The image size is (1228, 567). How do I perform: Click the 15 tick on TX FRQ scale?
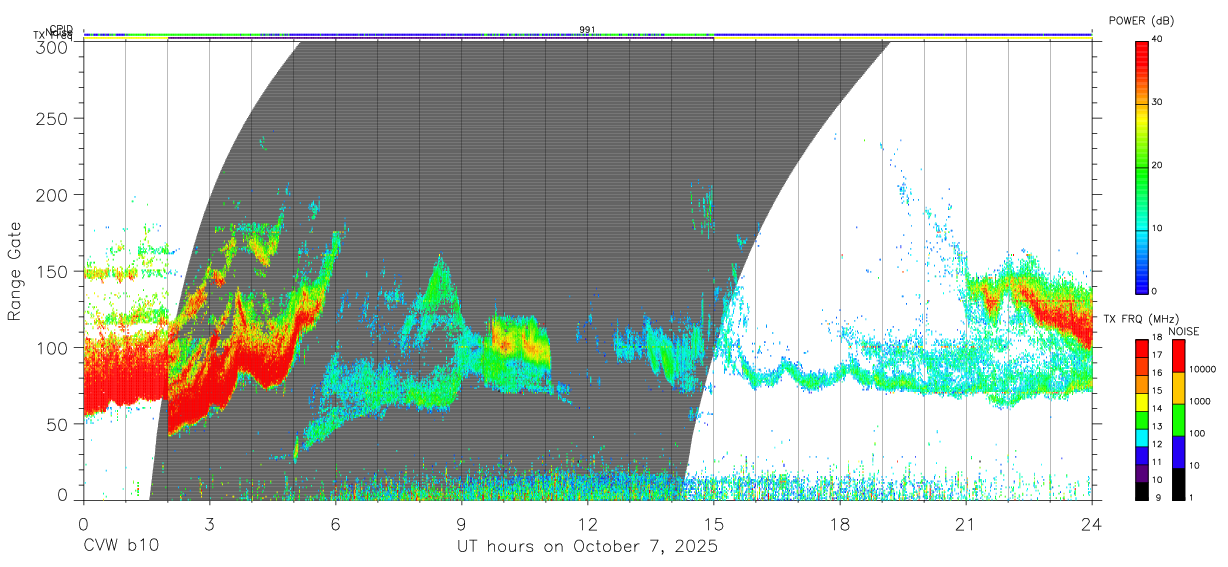pyautogui.click(x=1157, y=390)
